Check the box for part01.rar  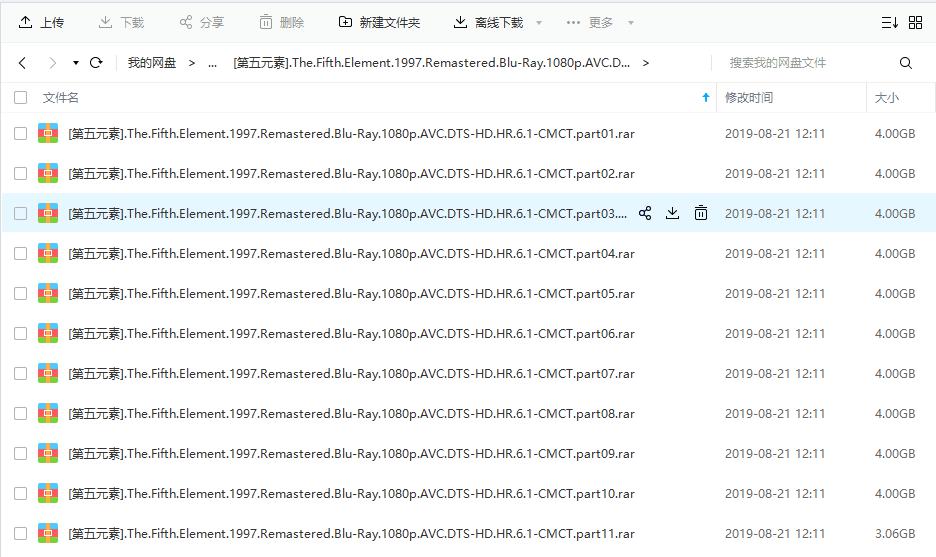[21, 133]
